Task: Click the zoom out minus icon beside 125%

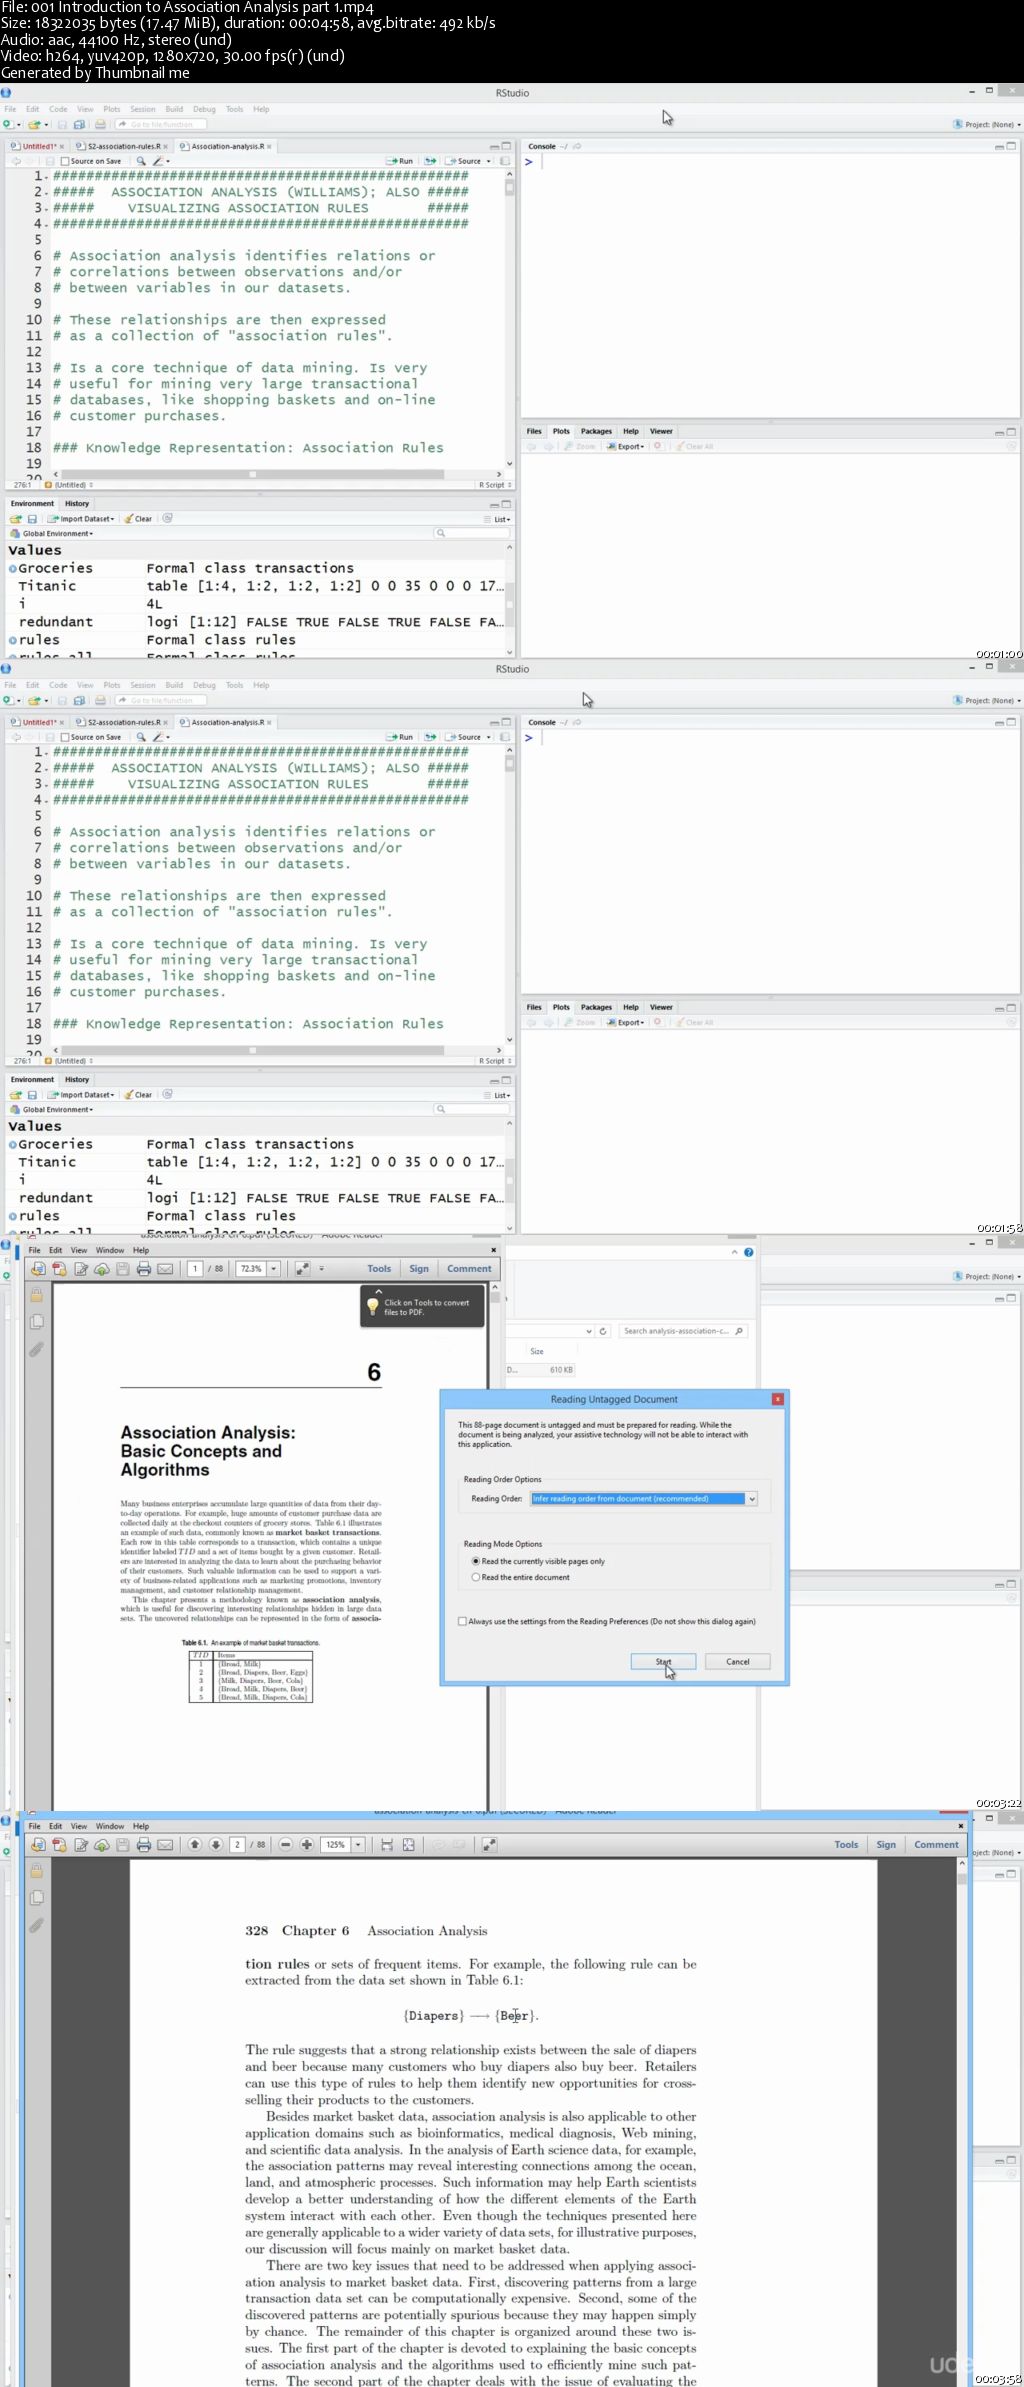Action: (285, 1844)
